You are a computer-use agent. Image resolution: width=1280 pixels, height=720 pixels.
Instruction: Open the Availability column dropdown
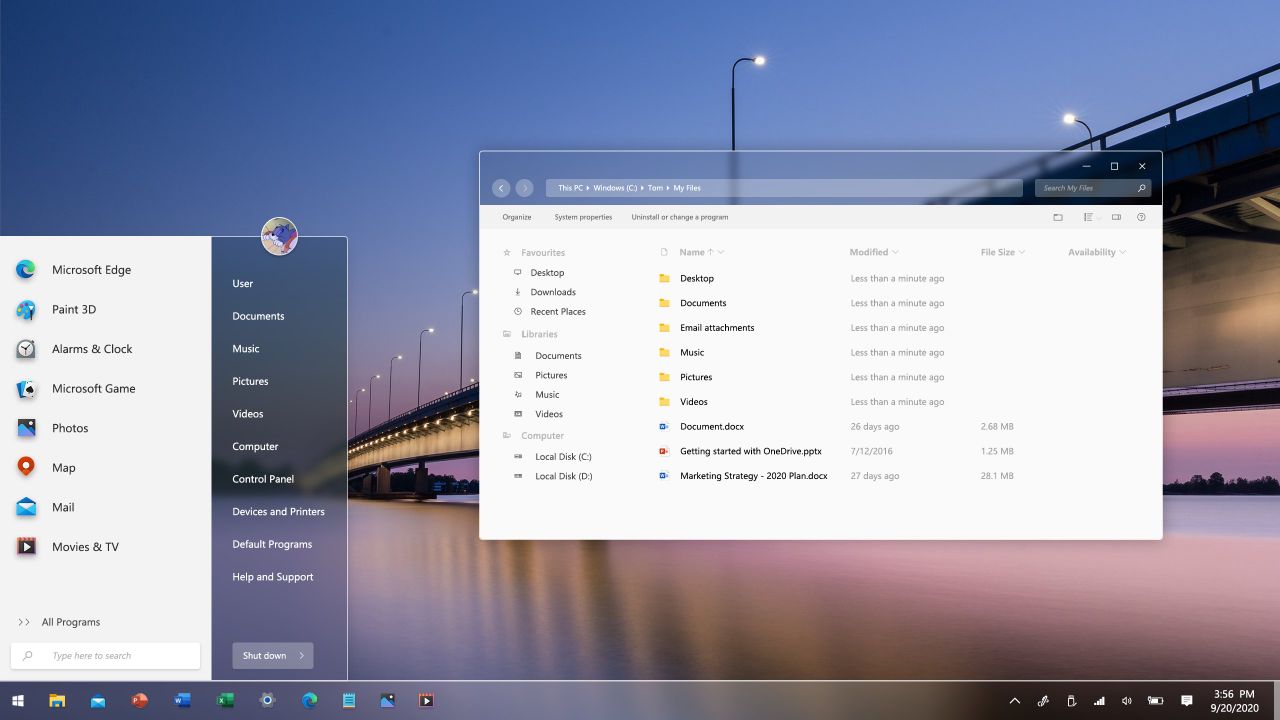pos(1122,252)
